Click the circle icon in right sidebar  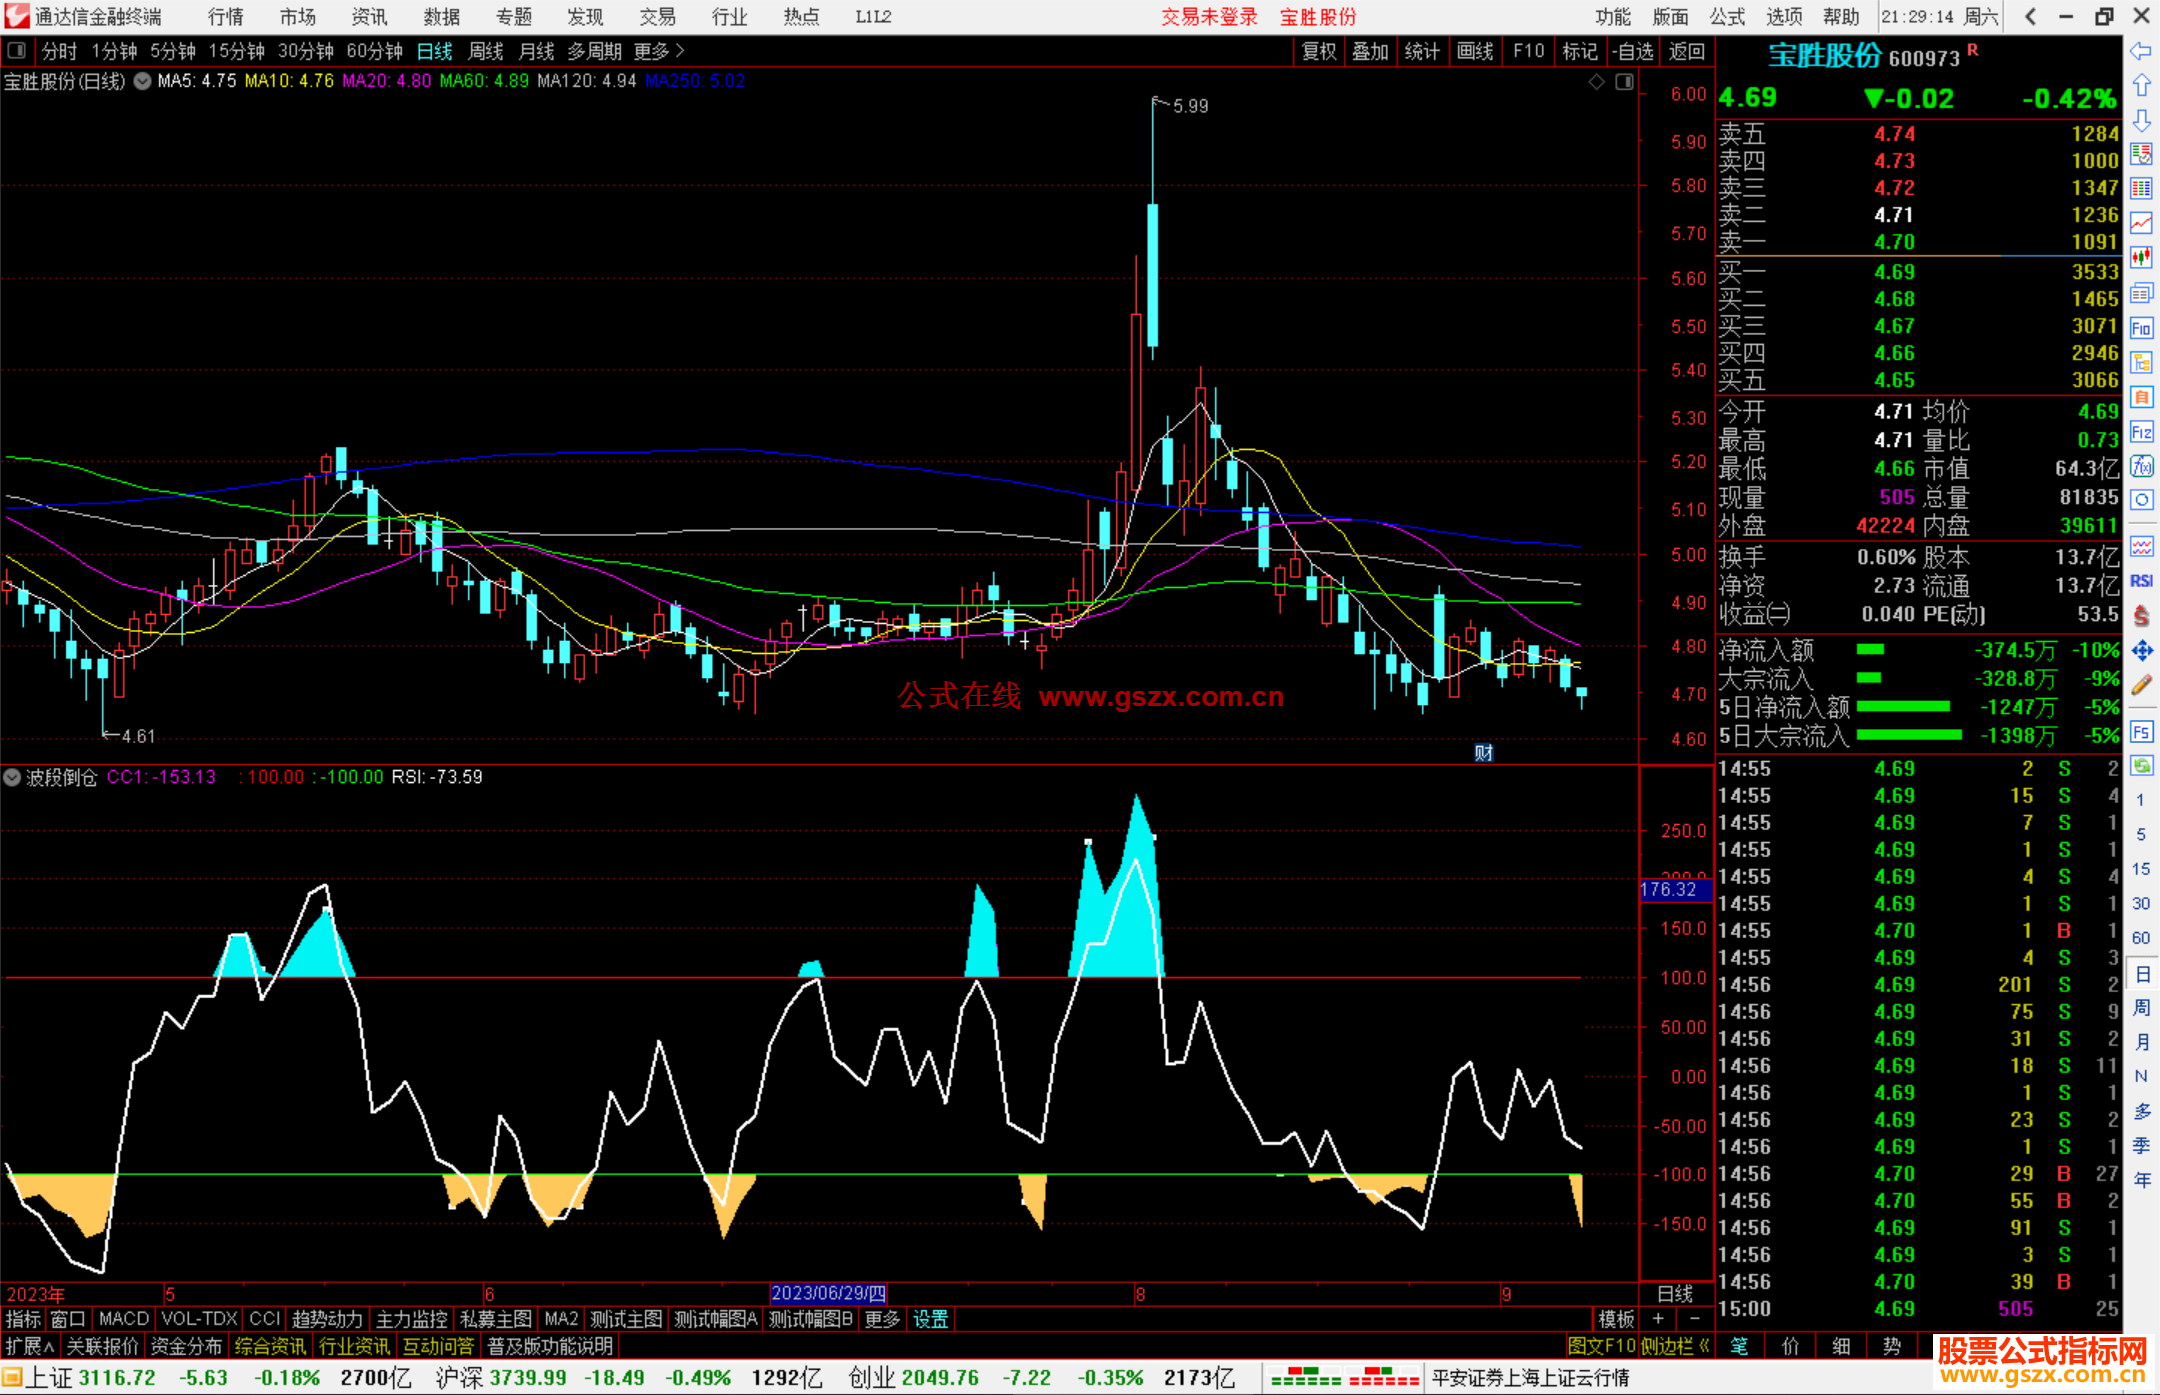[2141, 500]
